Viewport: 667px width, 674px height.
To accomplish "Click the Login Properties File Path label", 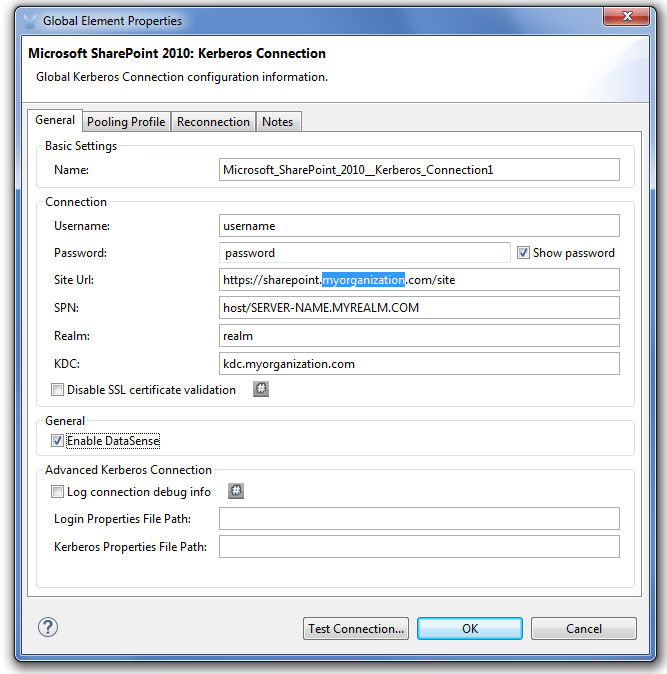I will pos(122,519).
